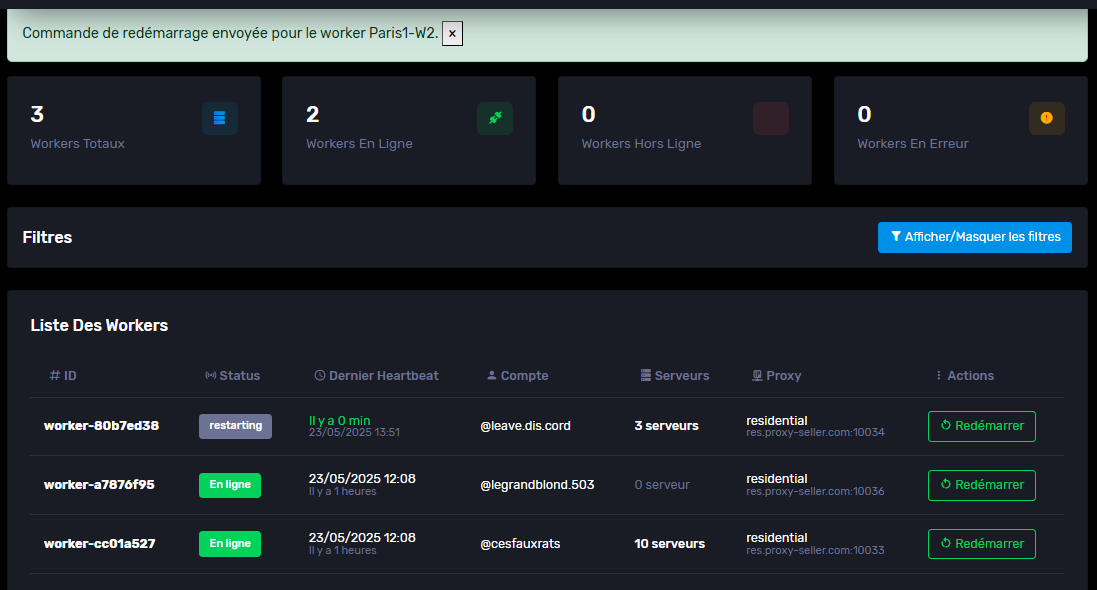
Task: Click the 10 serveurs count
Action: coord(669,544)
